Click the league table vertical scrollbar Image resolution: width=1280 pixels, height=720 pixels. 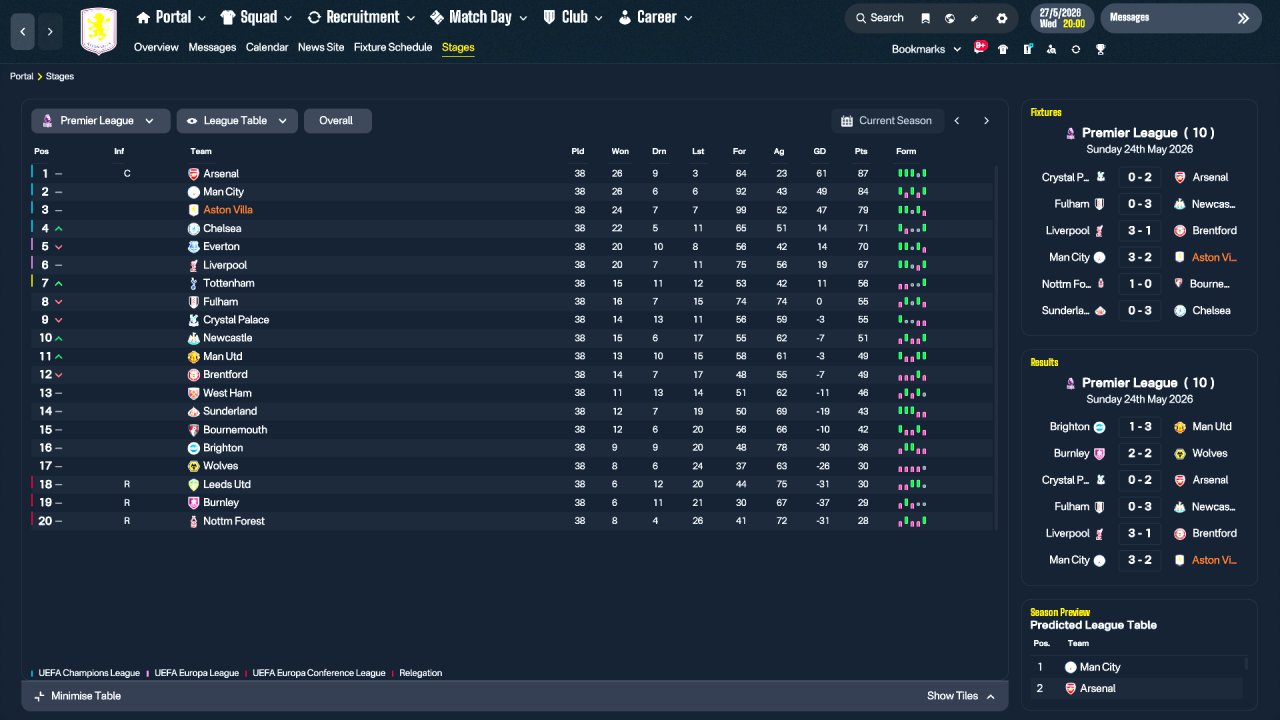(x=996, y=347)
